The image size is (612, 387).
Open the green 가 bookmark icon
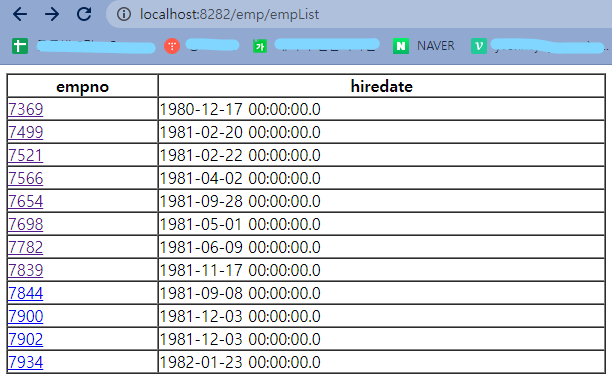pyautogui.click(x=260, y=46)
